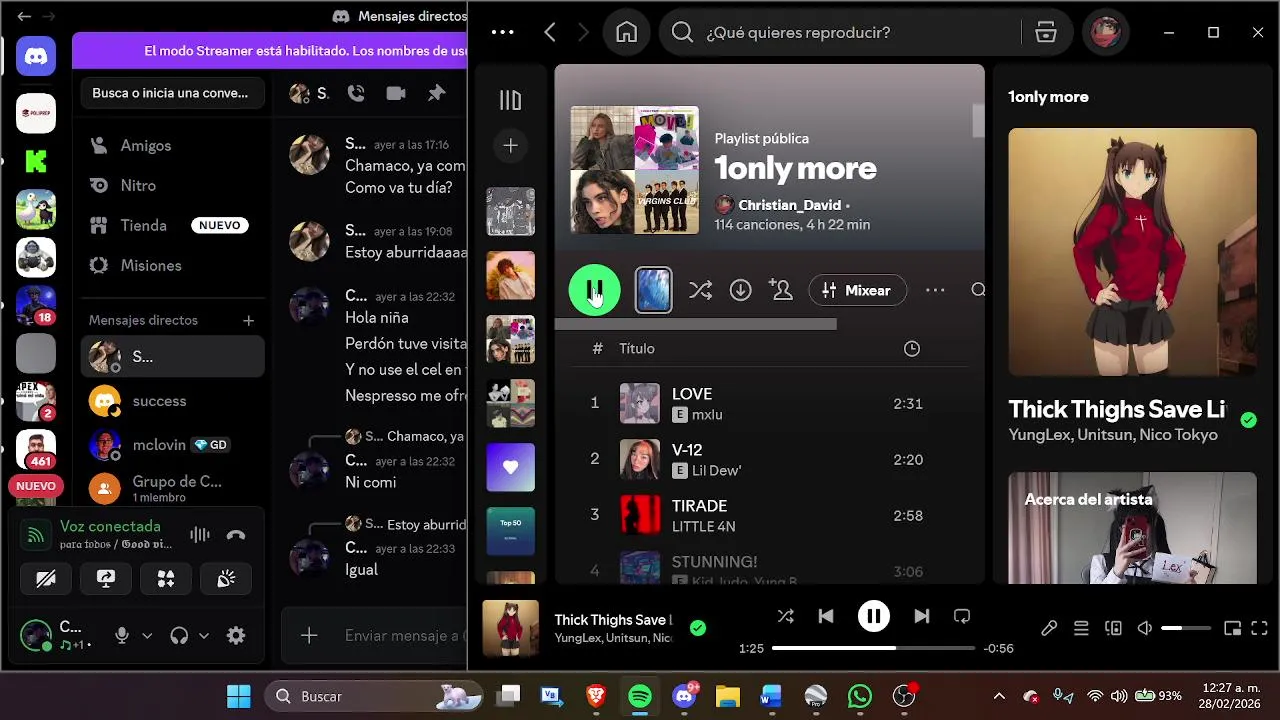This screenshot has height=720, width=1280.
Task: Sort tracks by duration clock header
Action: (911, 349)
